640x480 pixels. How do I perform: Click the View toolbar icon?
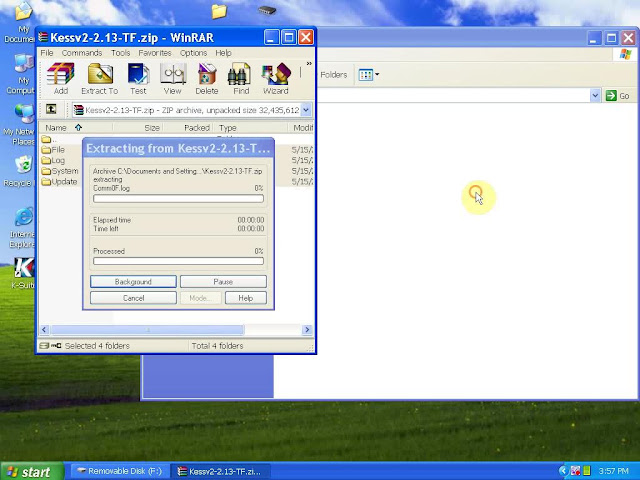tap(172, 79)
